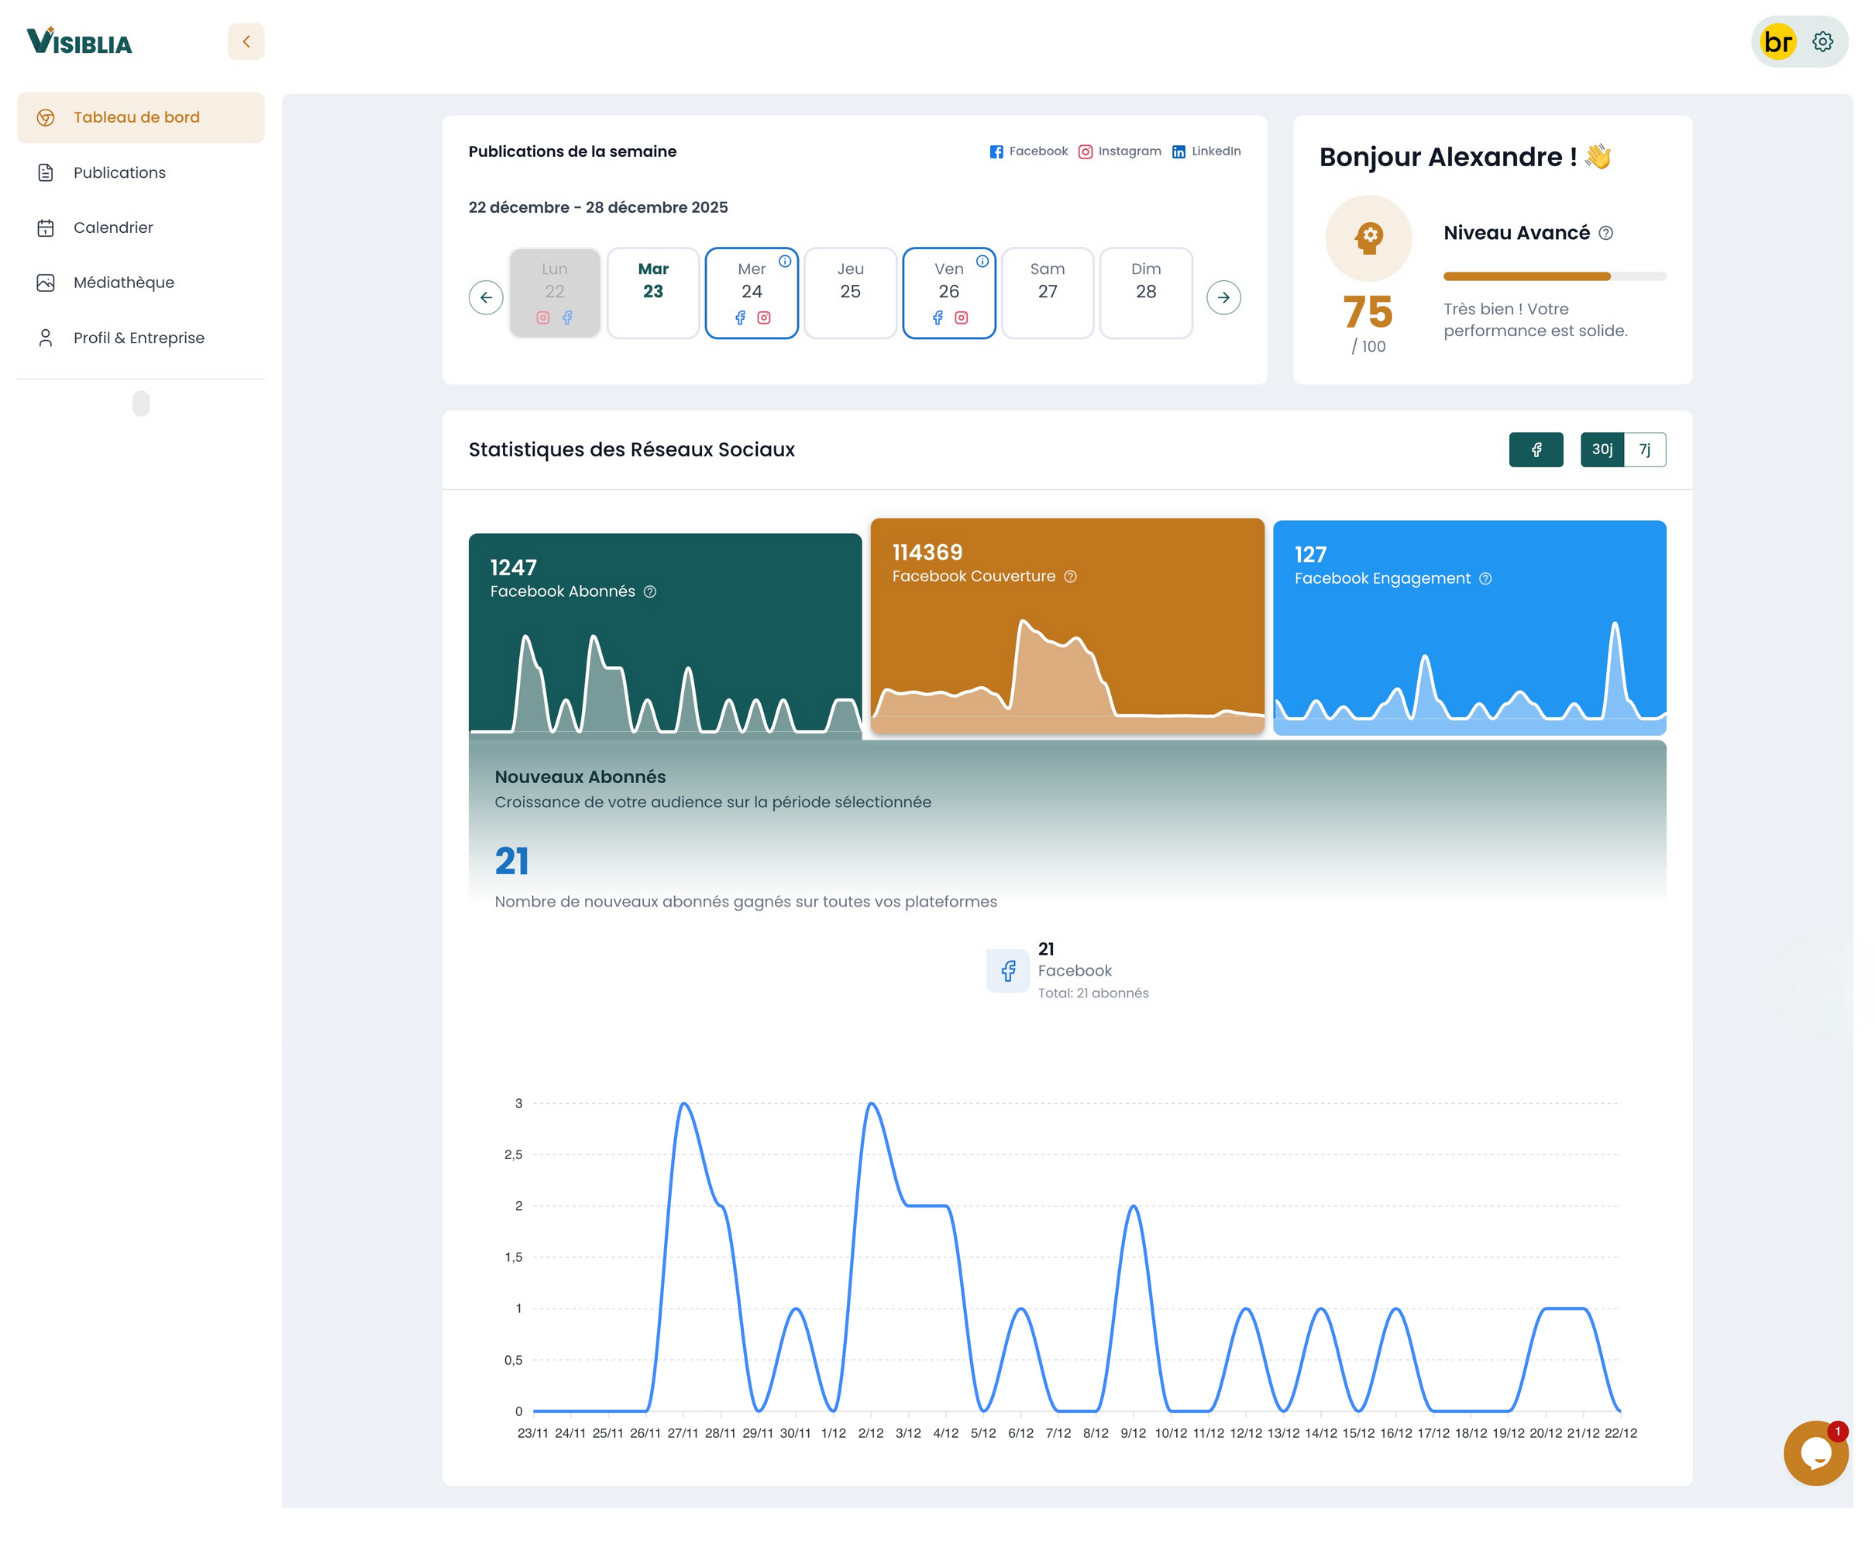The height and width of the screenshot is (1541, 1875).
Task: Toggle the Facebook filter in Statistiques header
Action: [1536, 449]
